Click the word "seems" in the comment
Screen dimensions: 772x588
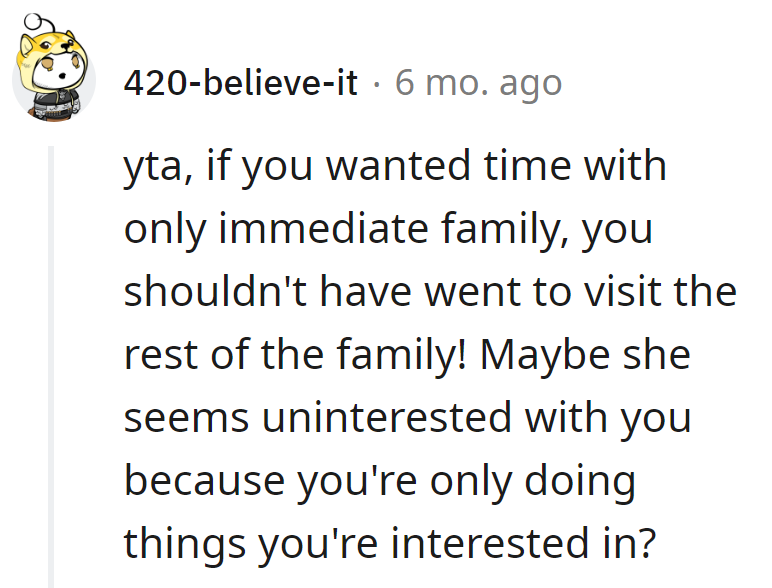pyautogui.click(x=186, y=419)
